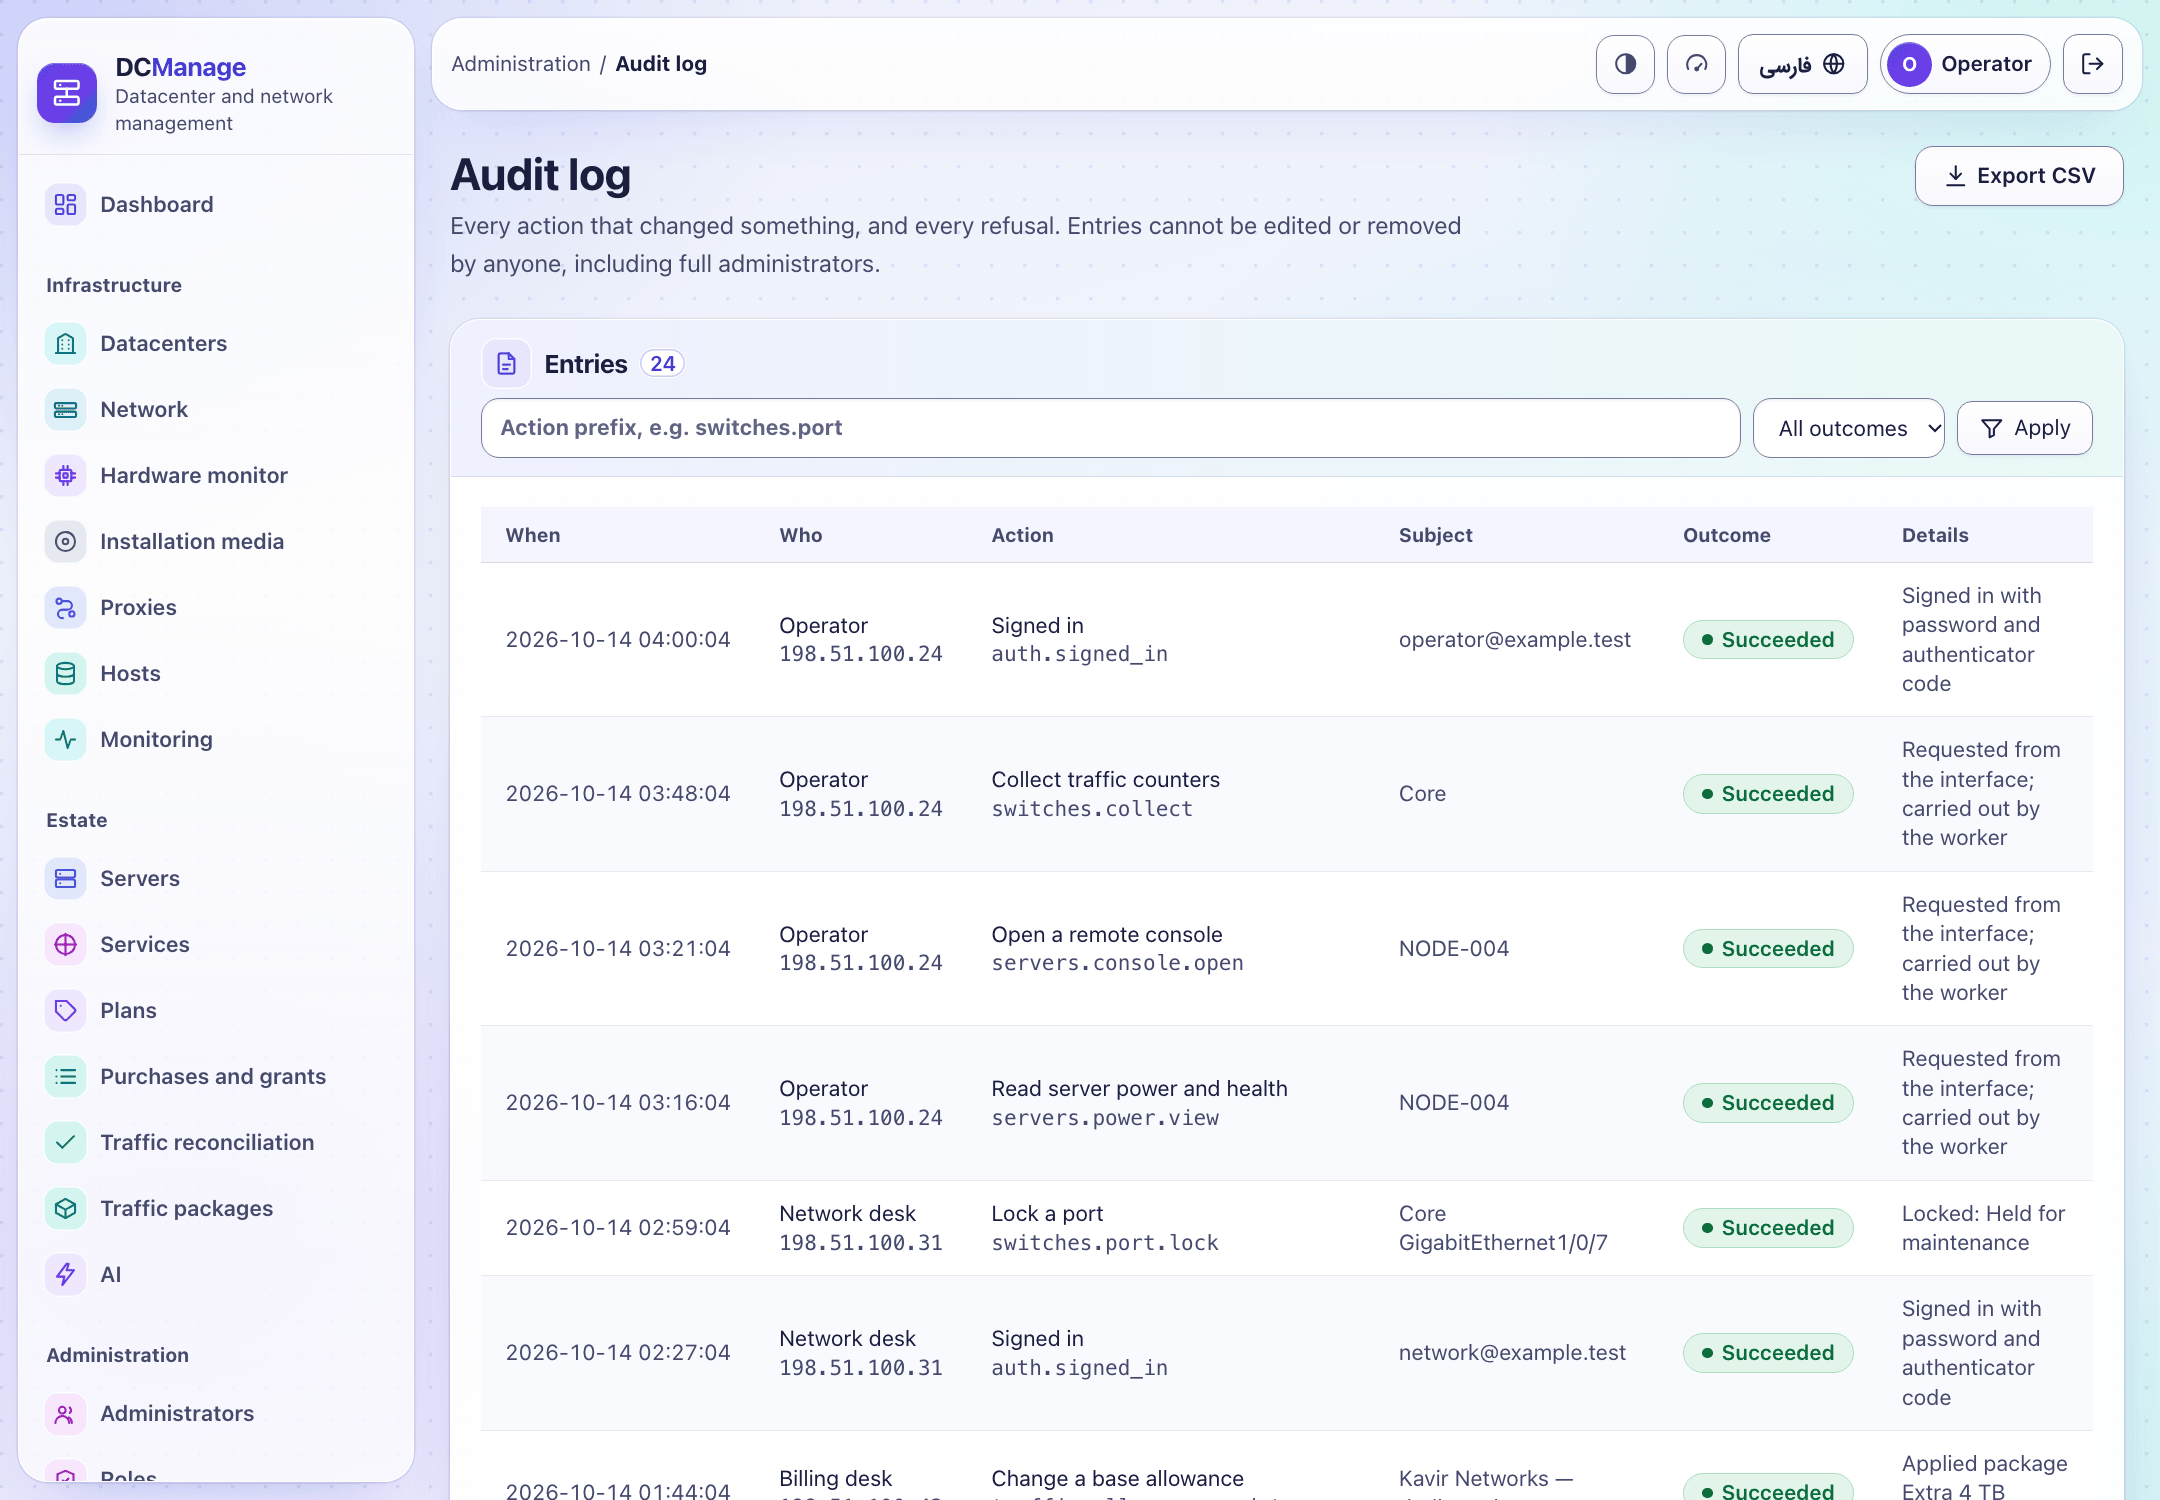Open the All outcomes dropdown
This screenshot has width=2160, height=1500.
(x=1848, y=428)
